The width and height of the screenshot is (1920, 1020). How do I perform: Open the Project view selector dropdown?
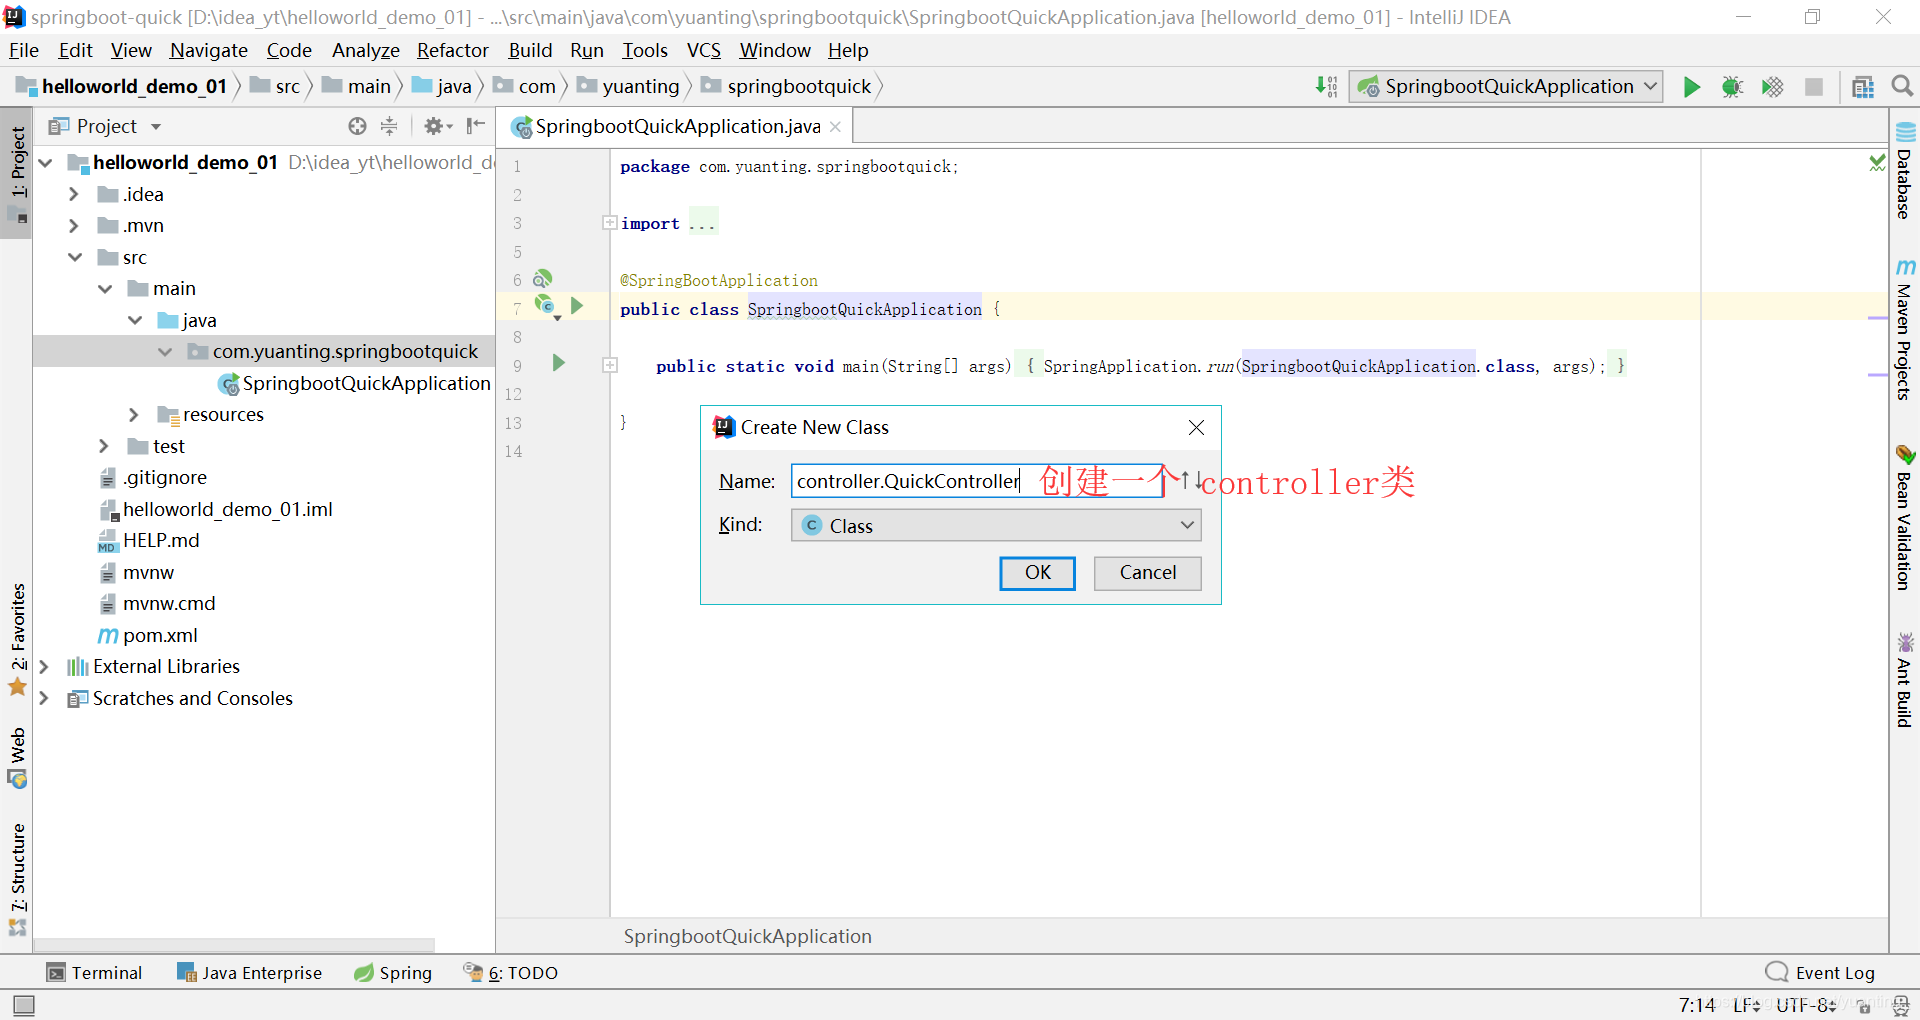[x=105, y=126]
